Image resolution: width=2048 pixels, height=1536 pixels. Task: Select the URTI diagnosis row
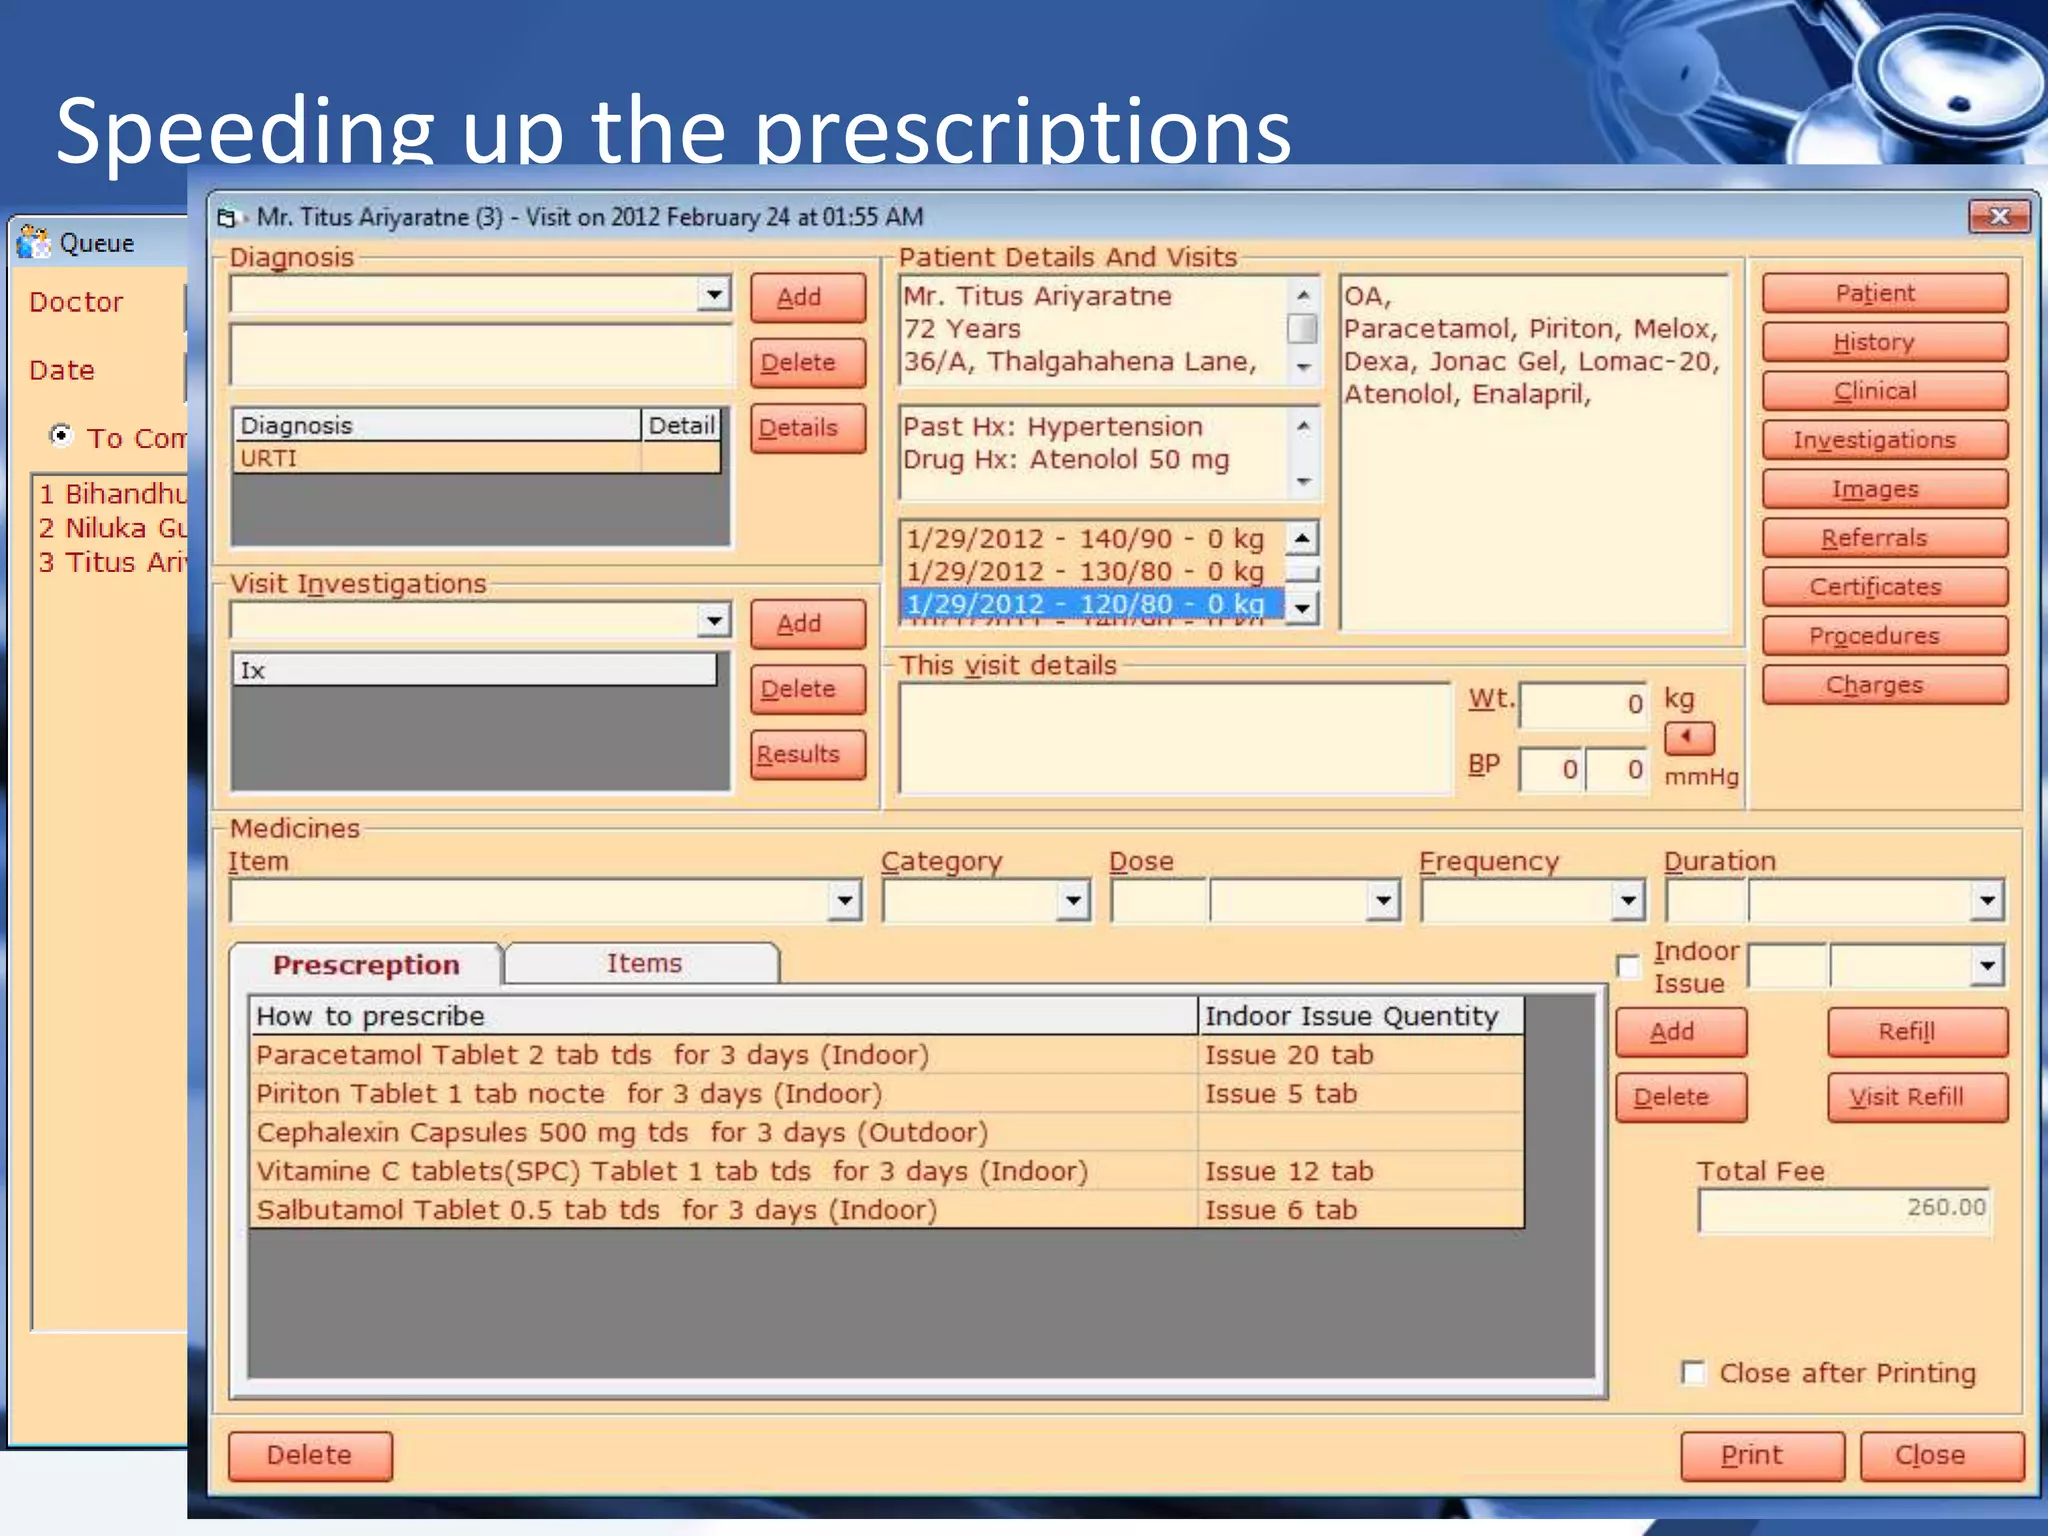[476, 458]
